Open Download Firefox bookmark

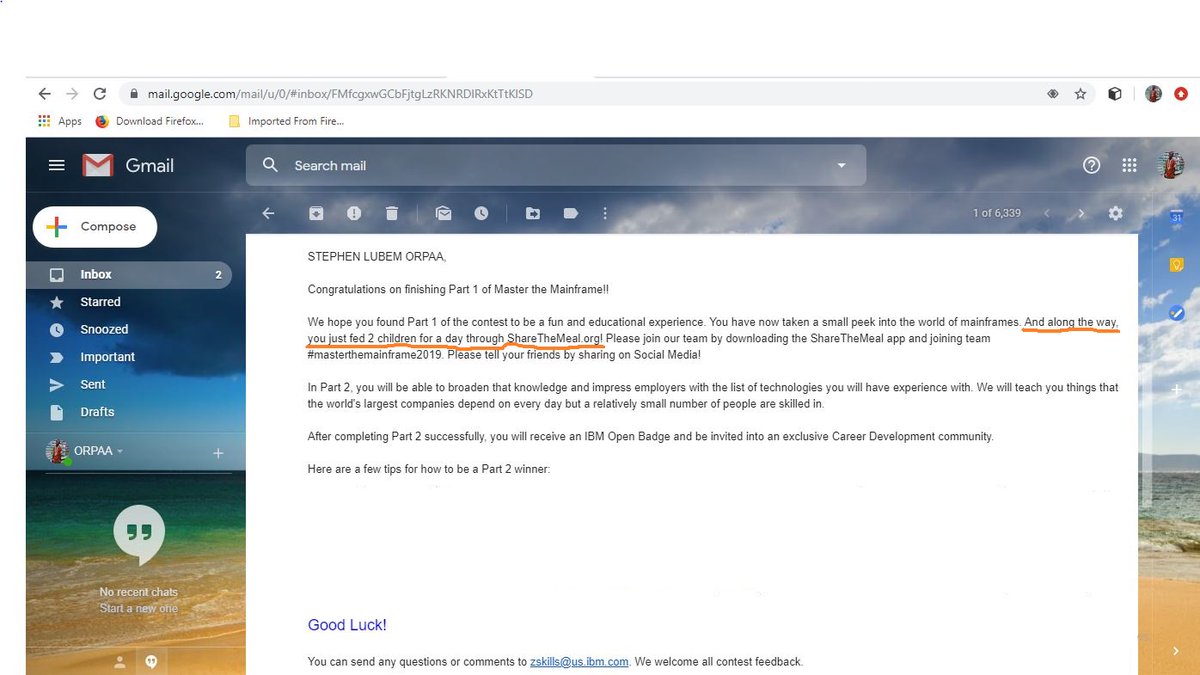(x=149, y=121)
